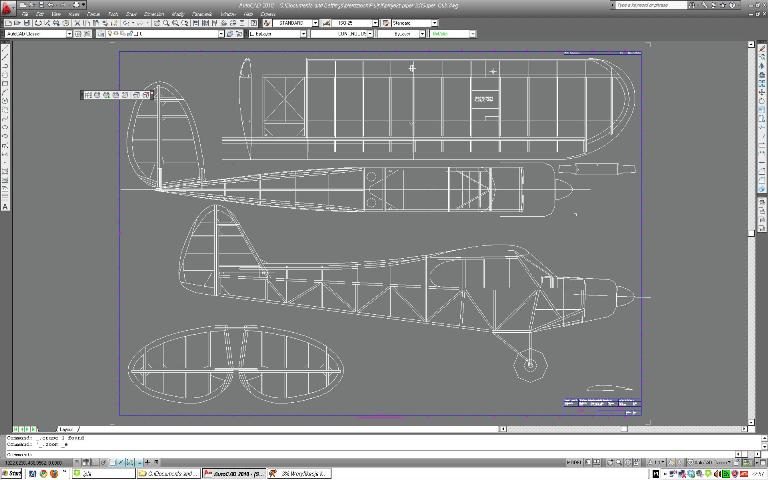Open the Dimension menu
This screenshot has width=768, height=480.
154,14
